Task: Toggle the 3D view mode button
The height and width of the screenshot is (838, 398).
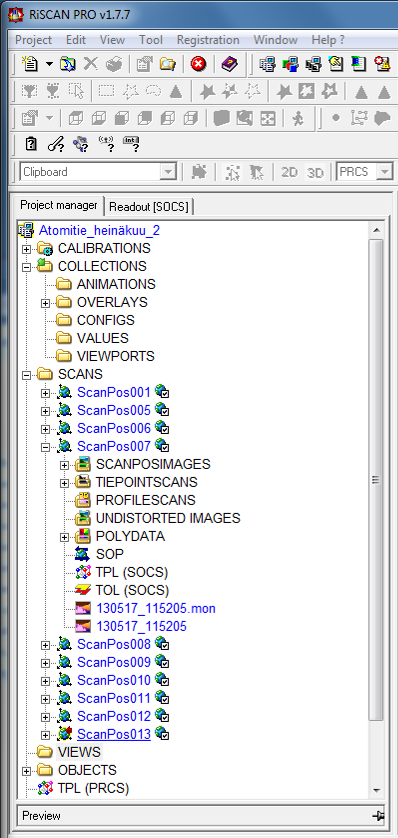Action: 316,172
